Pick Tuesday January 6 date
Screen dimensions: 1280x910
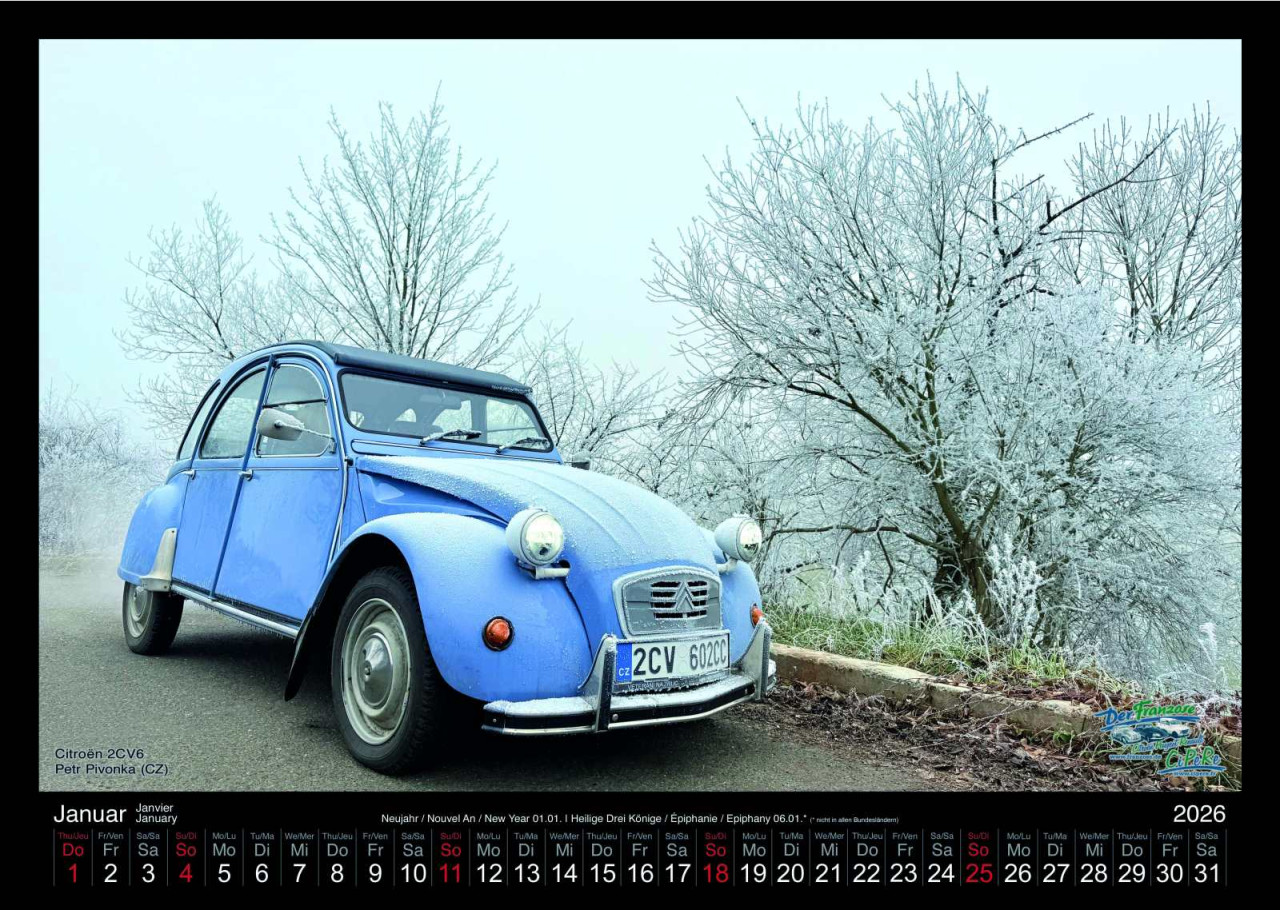click(261, 859)
